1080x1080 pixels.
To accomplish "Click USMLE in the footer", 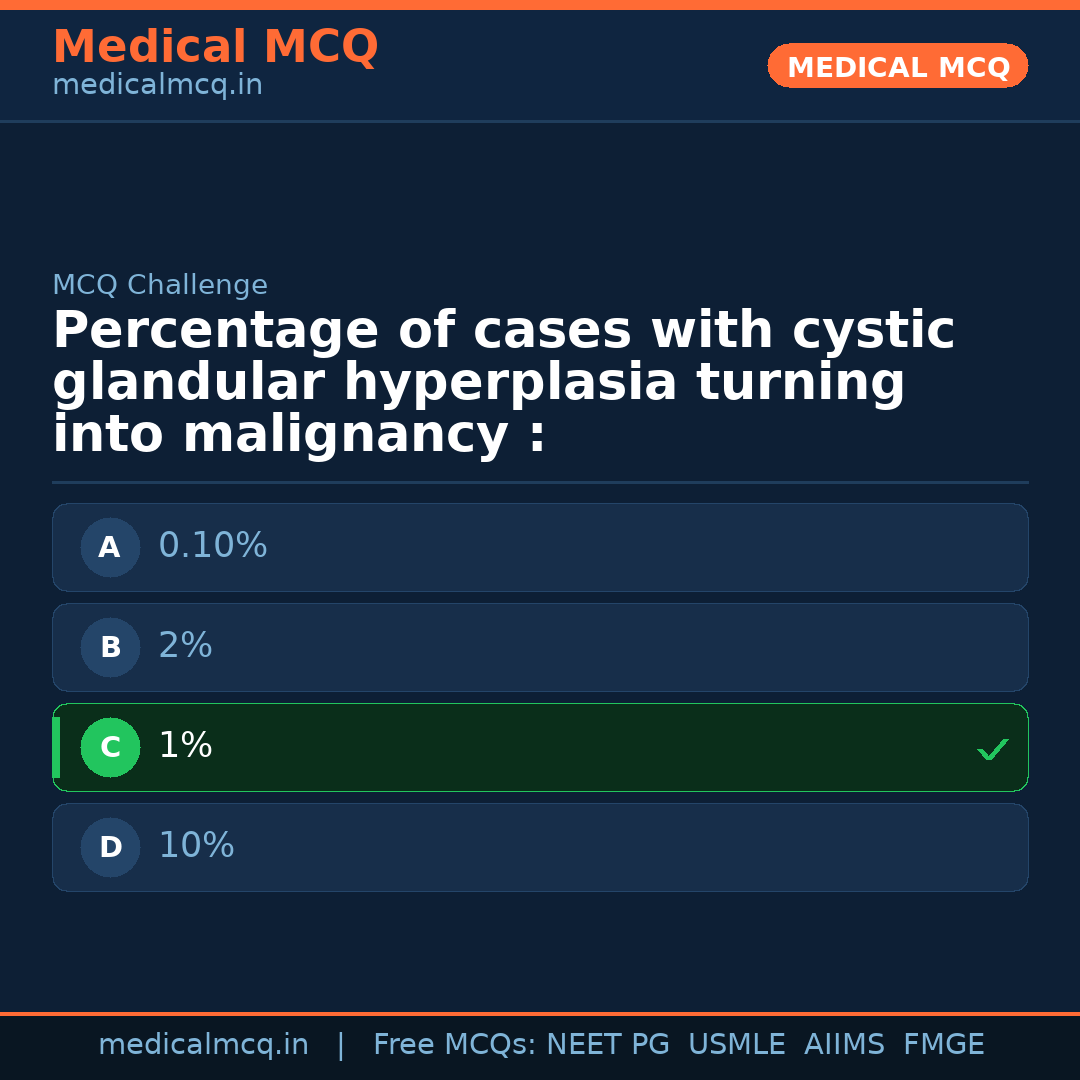I will [736, 1045].
